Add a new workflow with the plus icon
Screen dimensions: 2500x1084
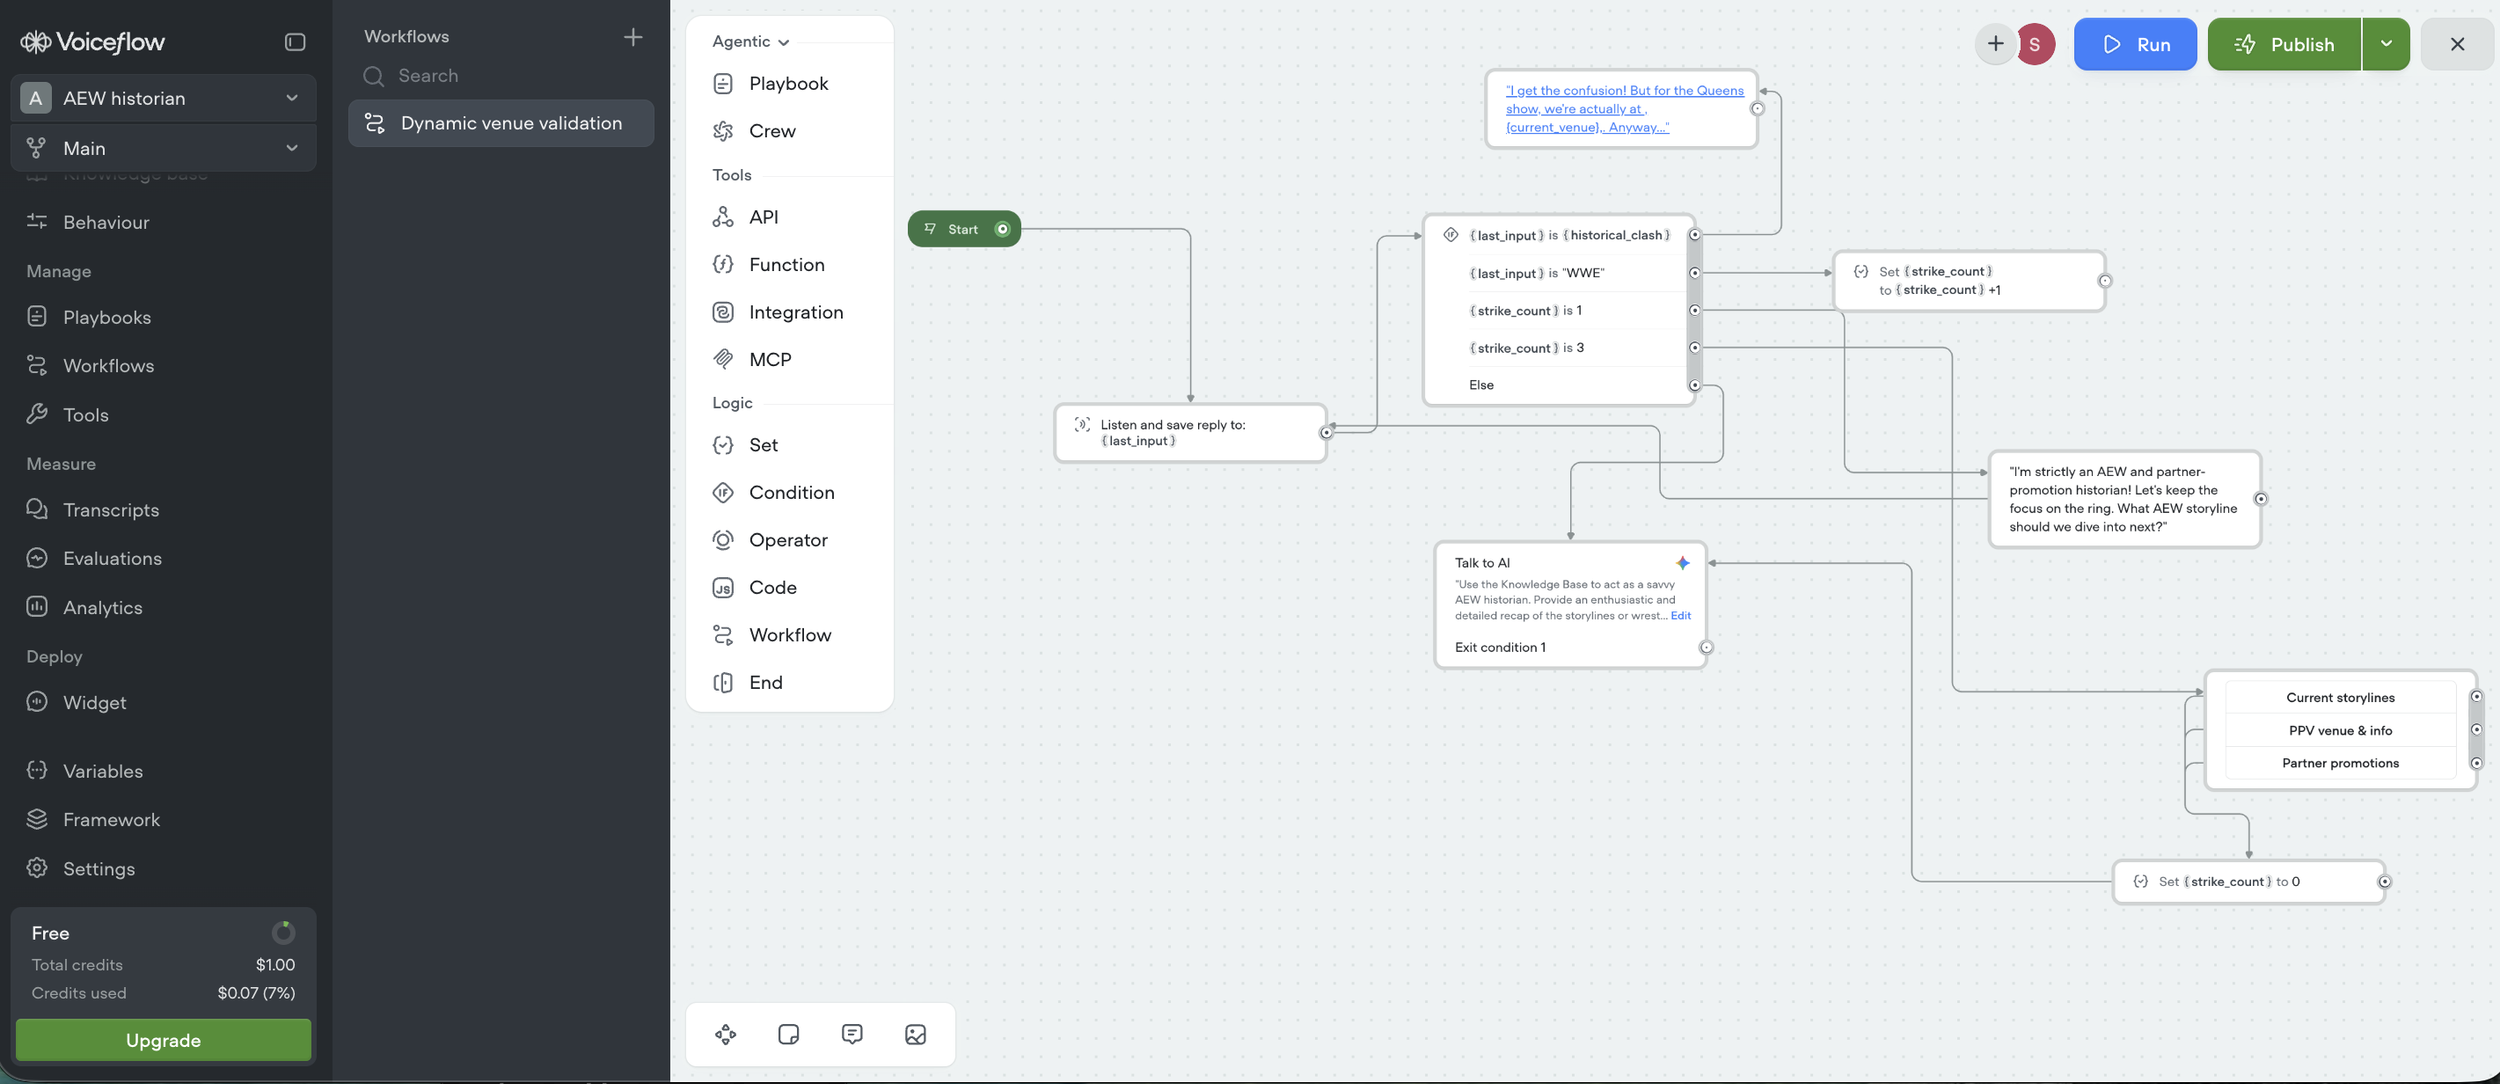633,37
